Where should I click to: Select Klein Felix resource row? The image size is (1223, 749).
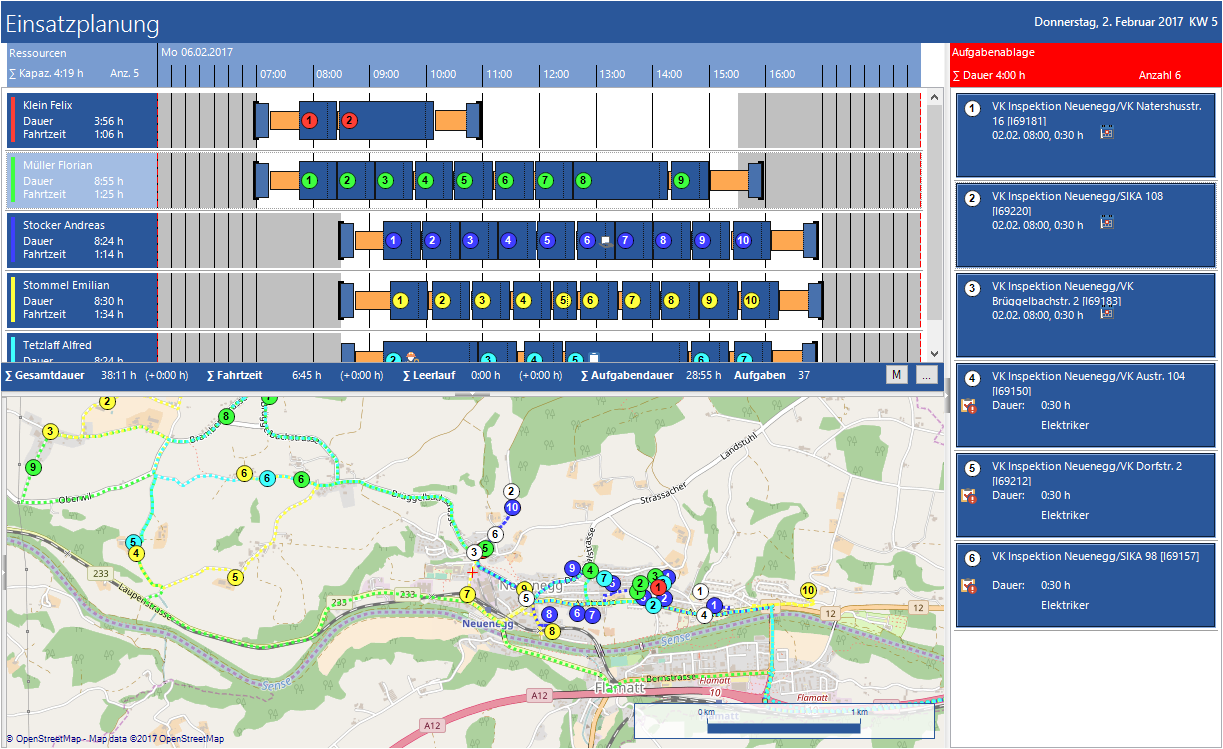click(82, 120)
